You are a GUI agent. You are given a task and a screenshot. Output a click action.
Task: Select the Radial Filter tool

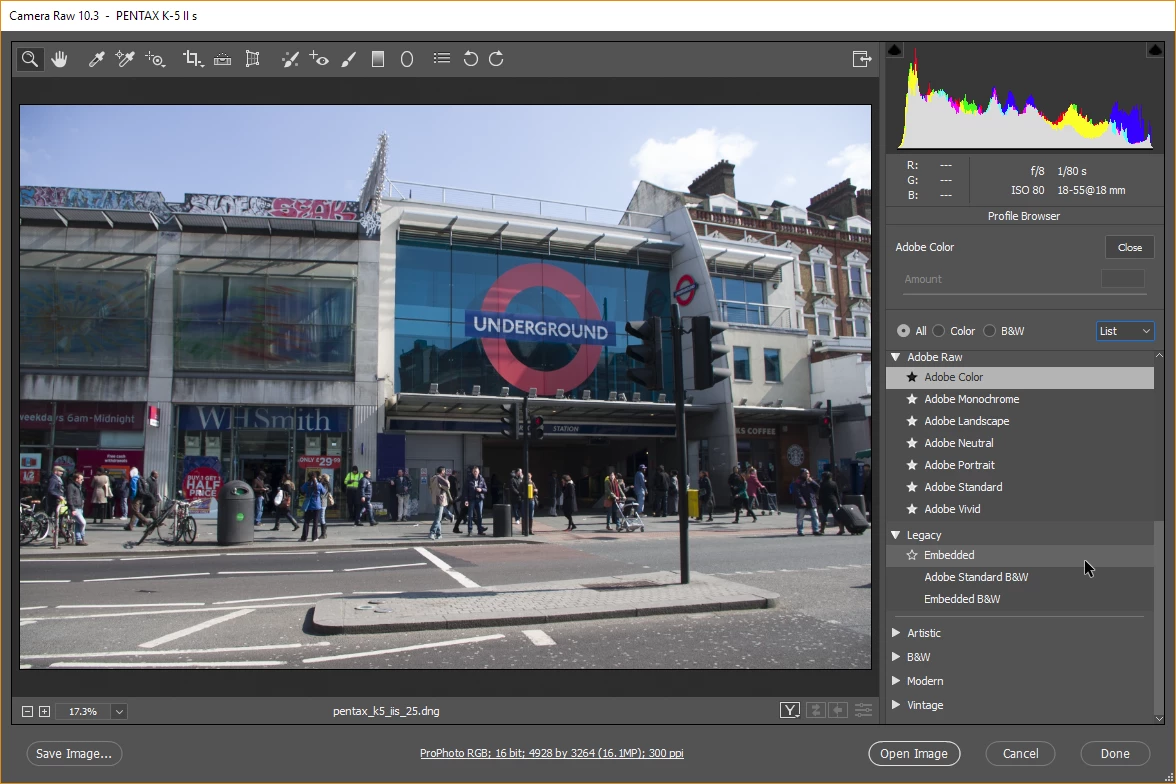(x=406, y=59)
